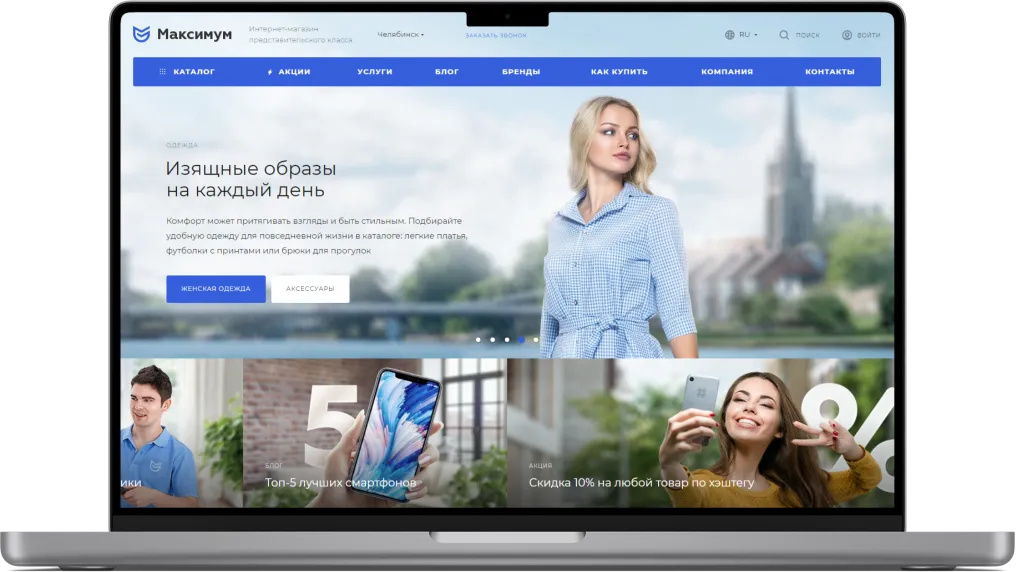Click the user profile icon next to Войти
1016x572 pixels.
[847, 35]
